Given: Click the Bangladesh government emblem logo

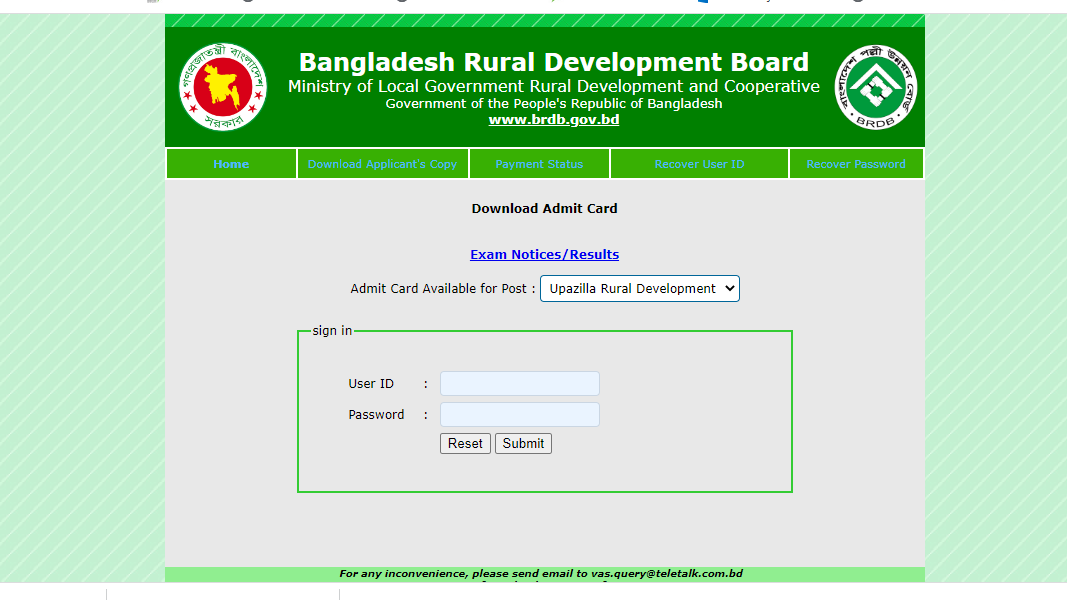Looking at the screenshot, I should (223, 87).
